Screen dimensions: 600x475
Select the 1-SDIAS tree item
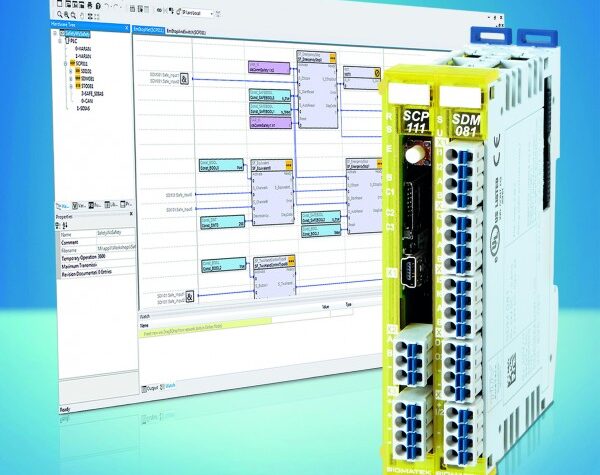83,109
